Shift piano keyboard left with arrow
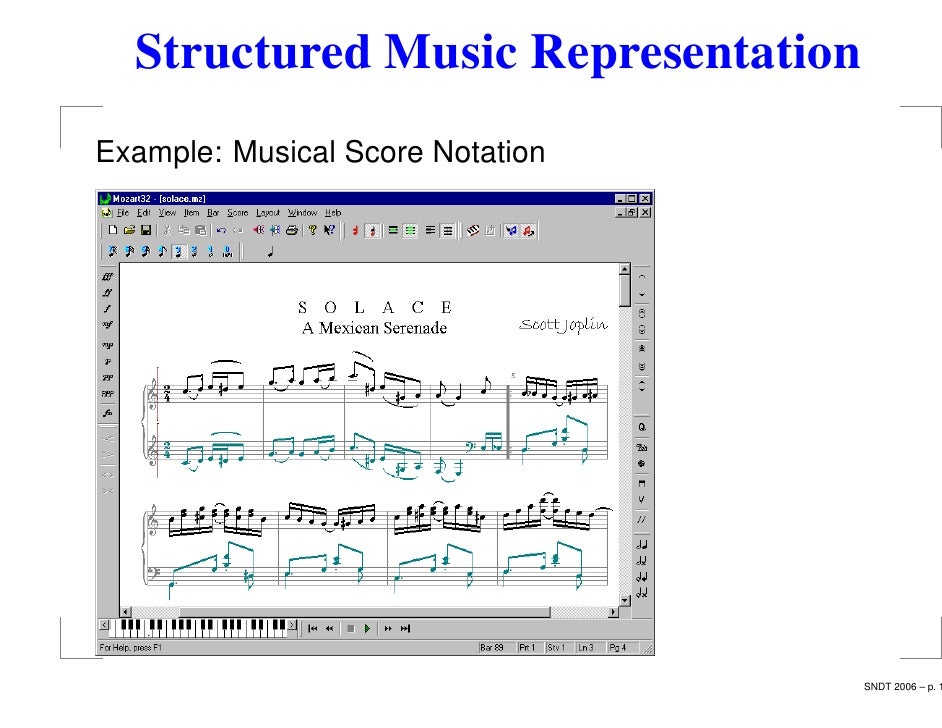 coord(104,625)
